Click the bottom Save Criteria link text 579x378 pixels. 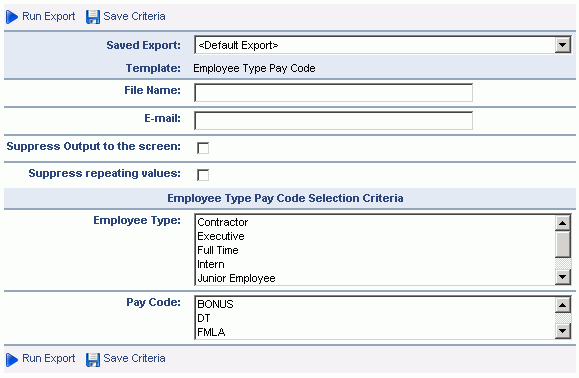pos(134,358)
